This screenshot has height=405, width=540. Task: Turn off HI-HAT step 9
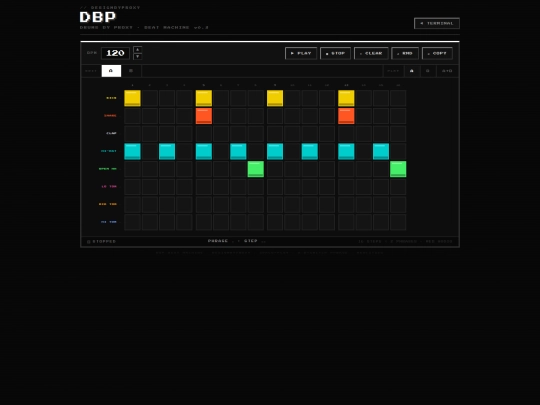[275, 152]
